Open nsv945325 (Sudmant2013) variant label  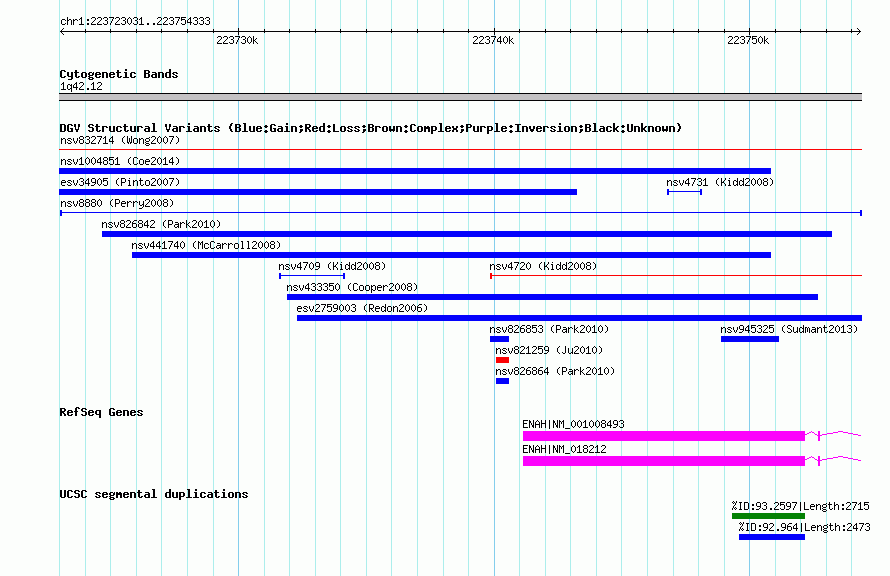[x=789, y=329]
